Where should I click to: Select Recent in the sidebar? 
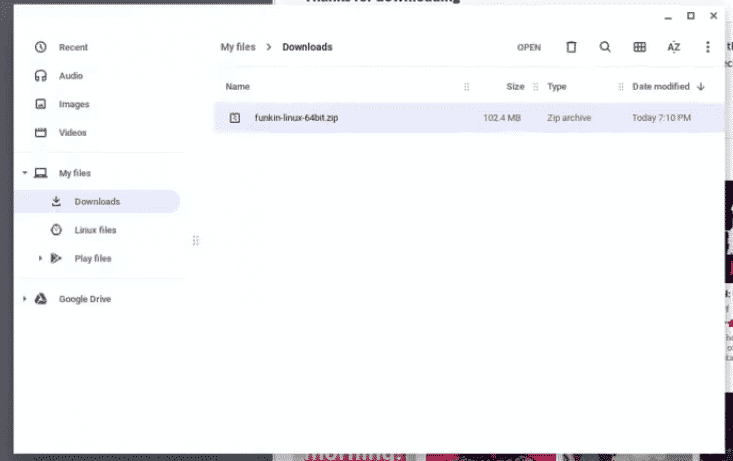coord(73,47)
